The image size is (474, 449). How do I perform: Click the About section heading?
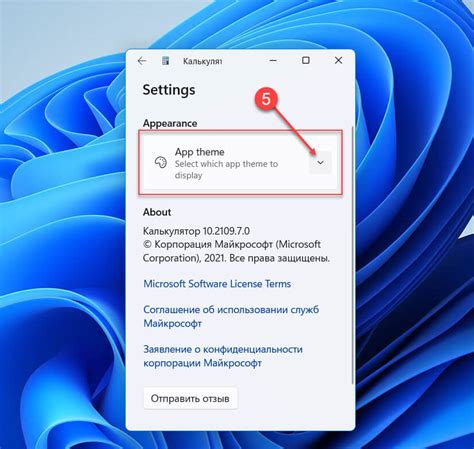coord(157,212)
